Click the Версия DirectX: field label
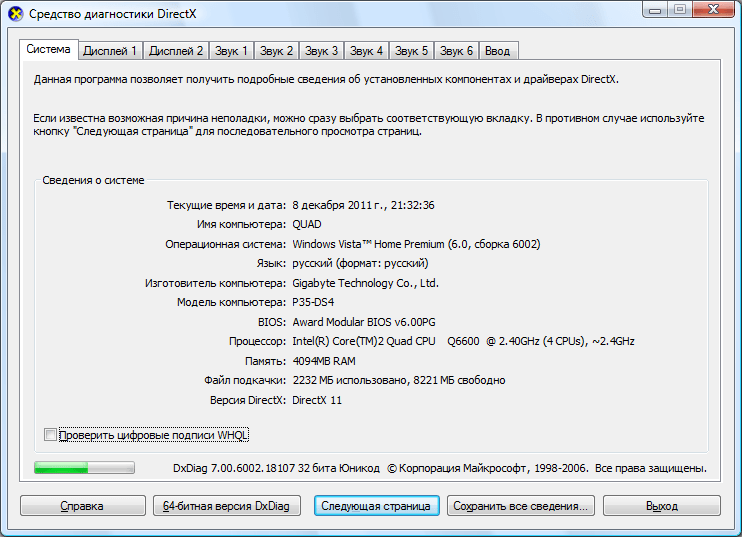This screenshot has width=742, height=537. [248, 400]
